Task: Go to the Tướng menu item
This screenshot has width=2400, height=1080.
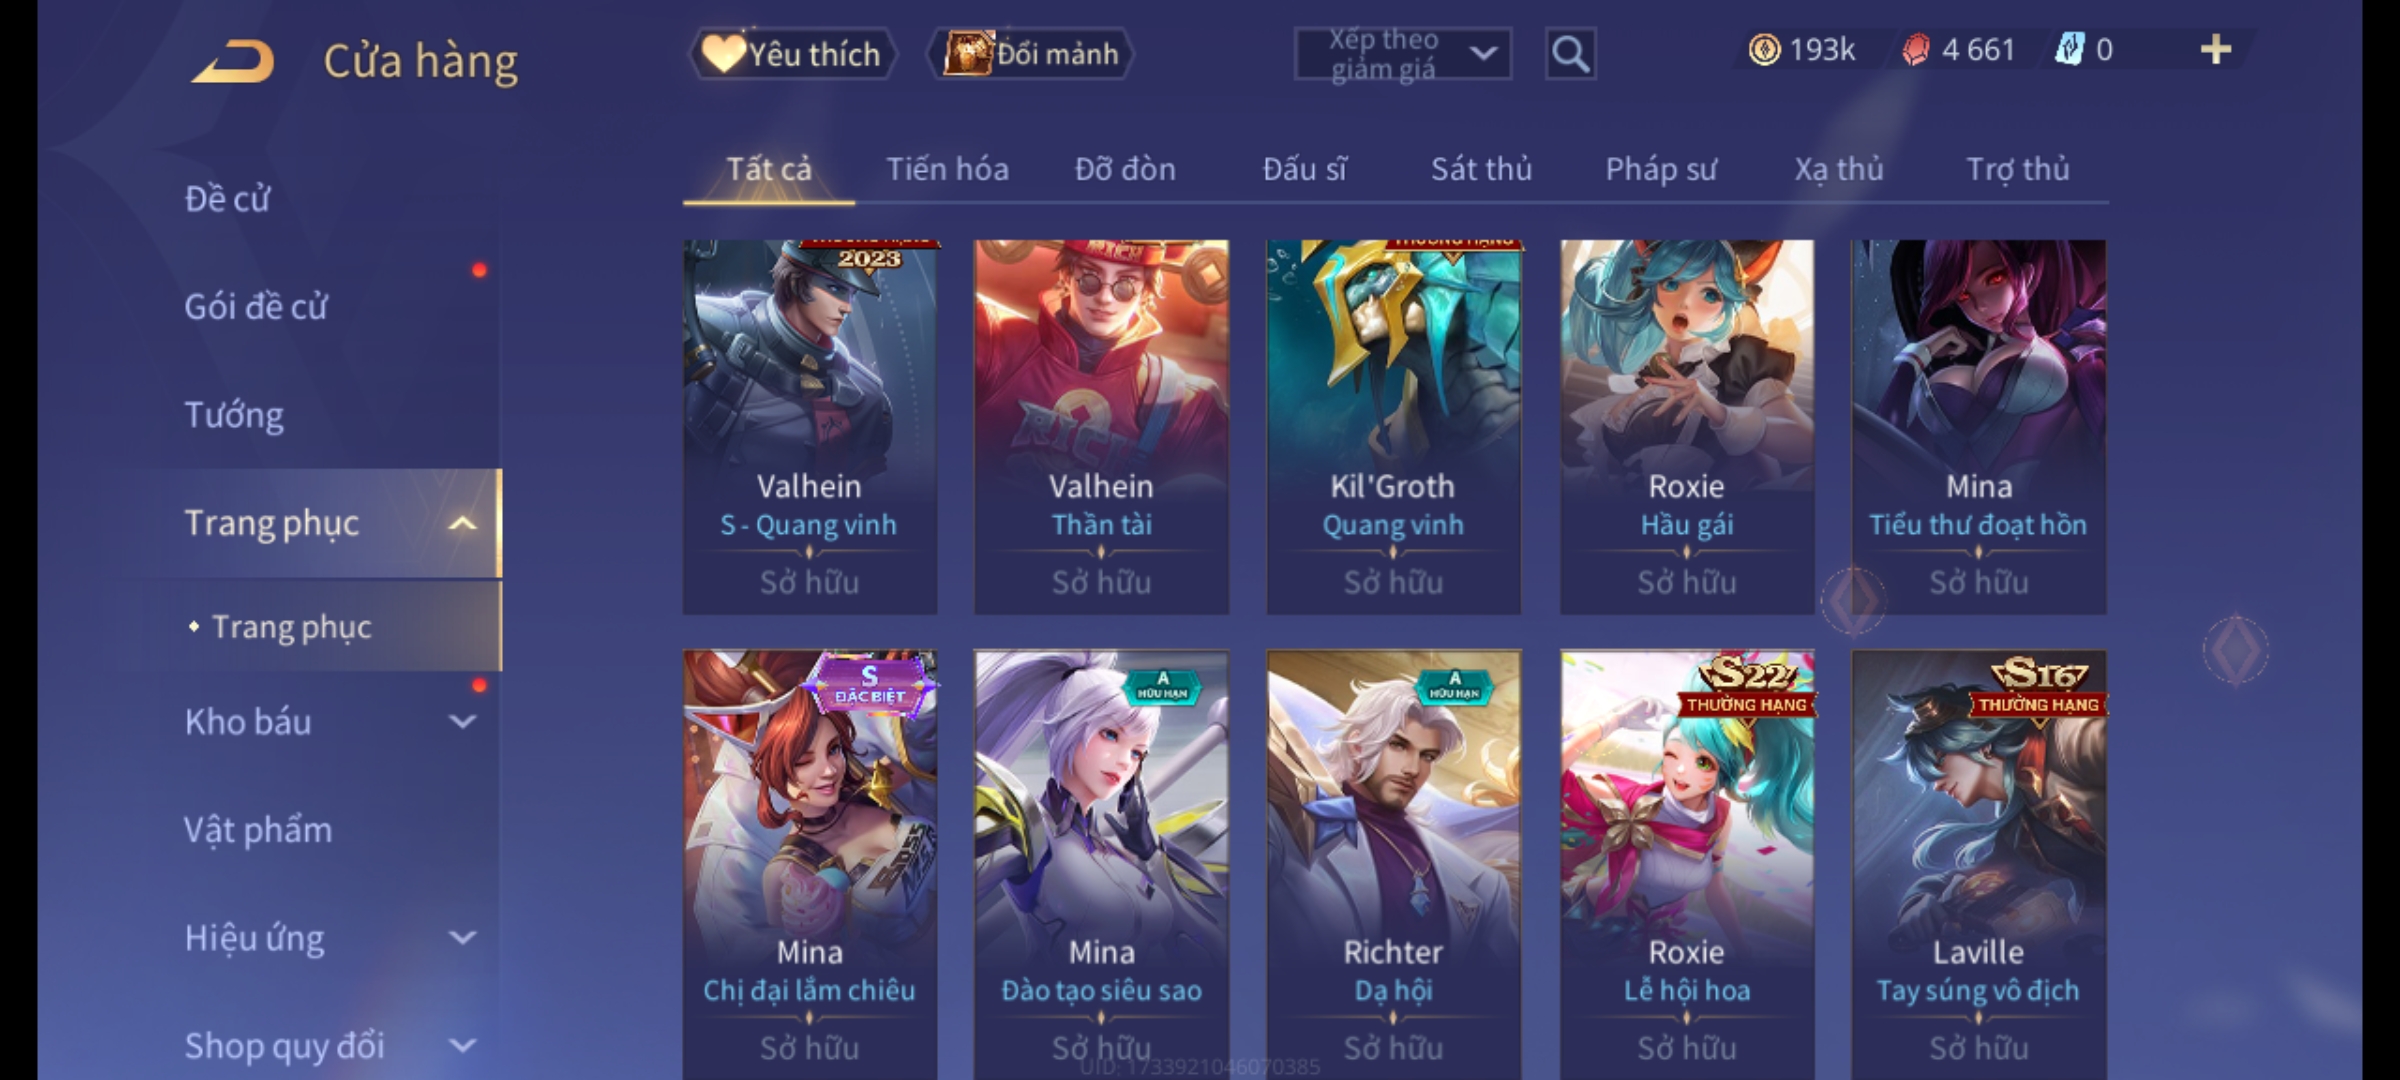Action: tap(234, 415)
